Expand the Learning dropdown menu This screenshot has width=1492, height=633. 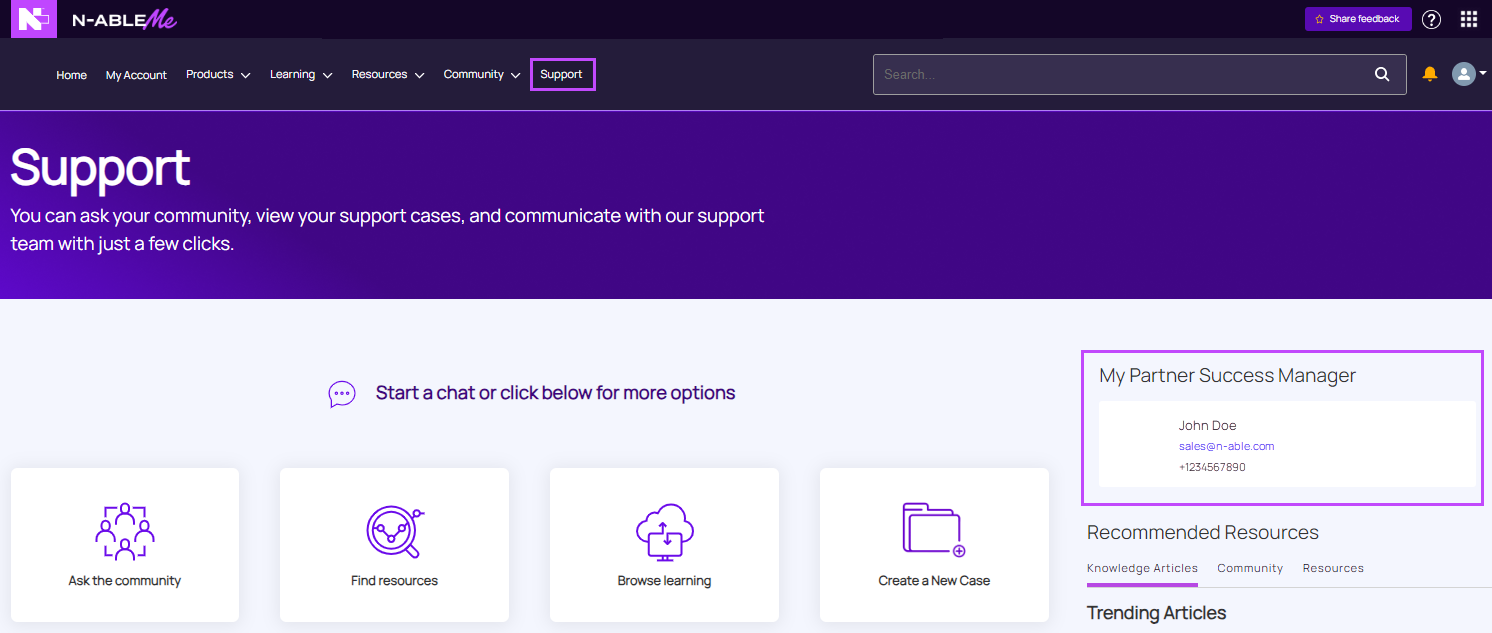[x=300, y=75]
